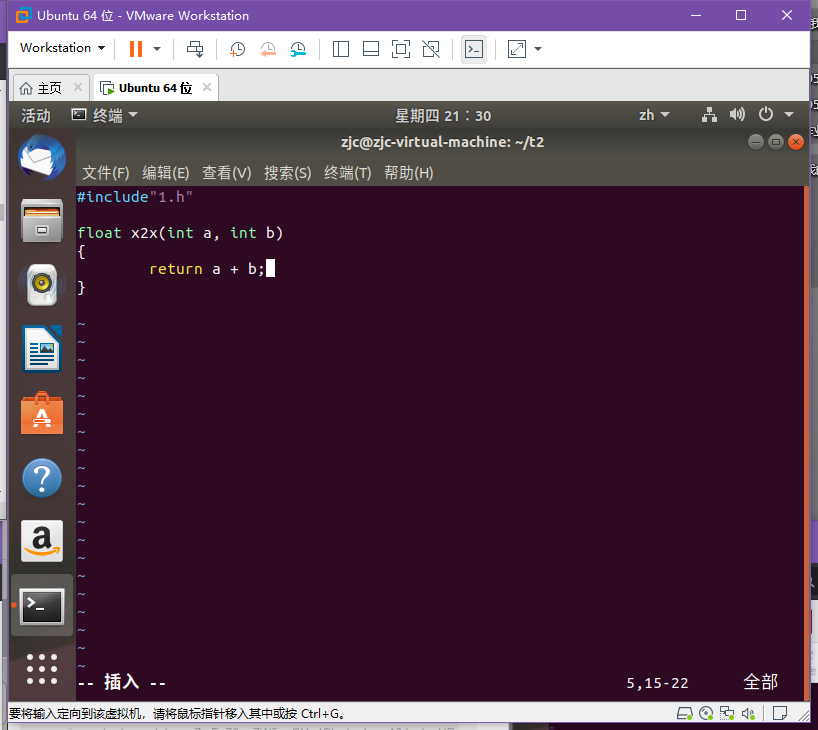Open the Help icon in the dock
The image size is (818, 730).
click(x=42, y=477)
